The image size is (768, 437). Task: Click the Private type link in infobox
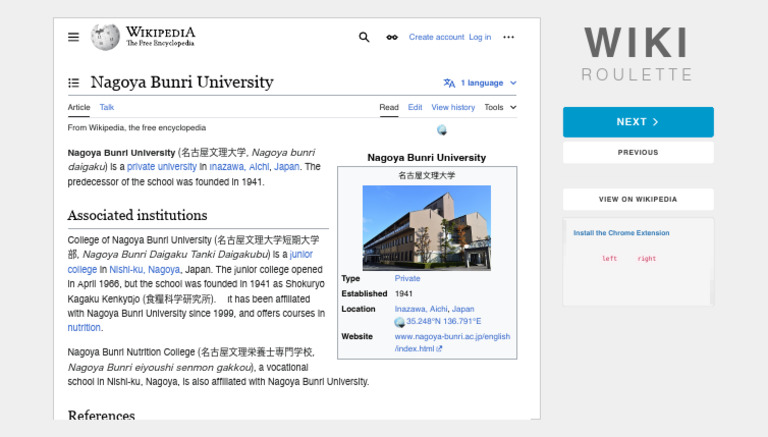(x=407, y=278)
